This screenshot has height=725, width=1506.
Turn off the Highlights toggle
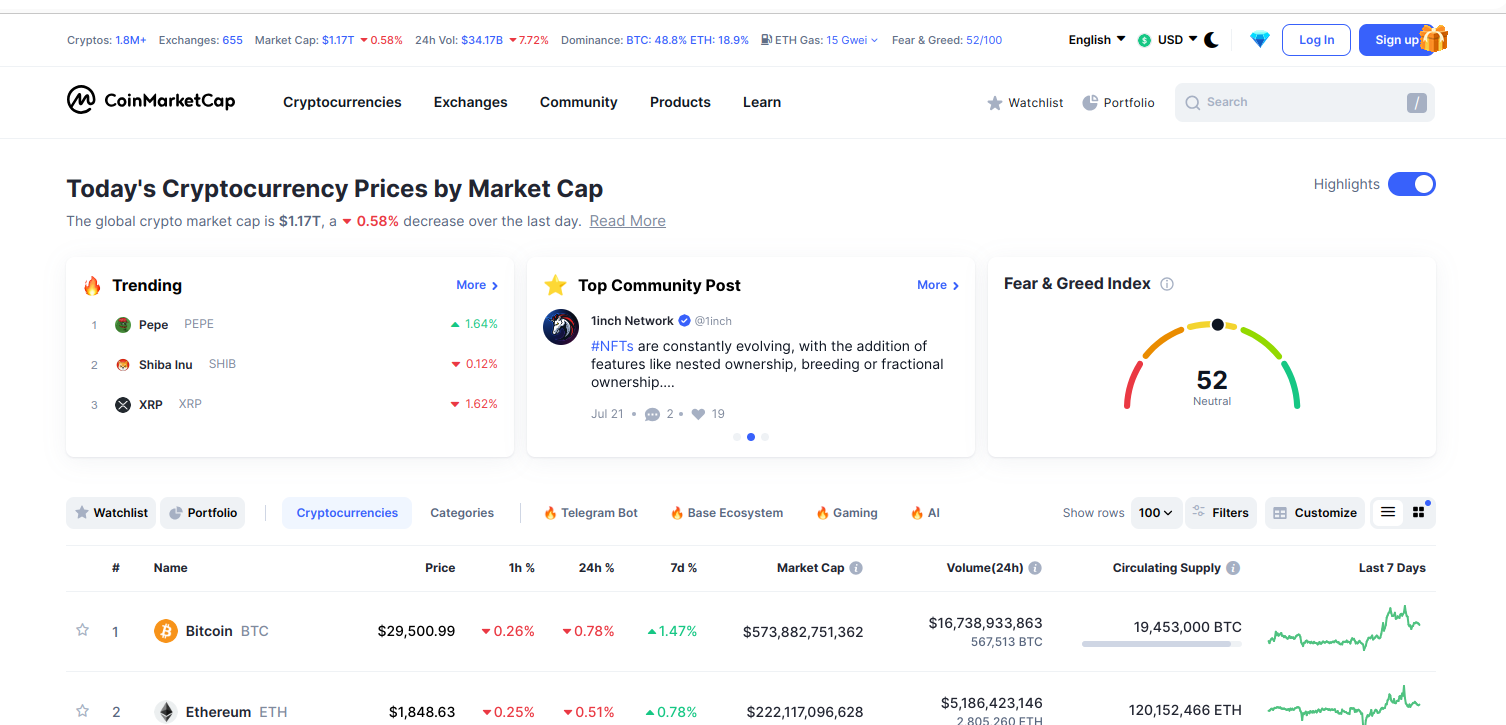point(1411,184)
